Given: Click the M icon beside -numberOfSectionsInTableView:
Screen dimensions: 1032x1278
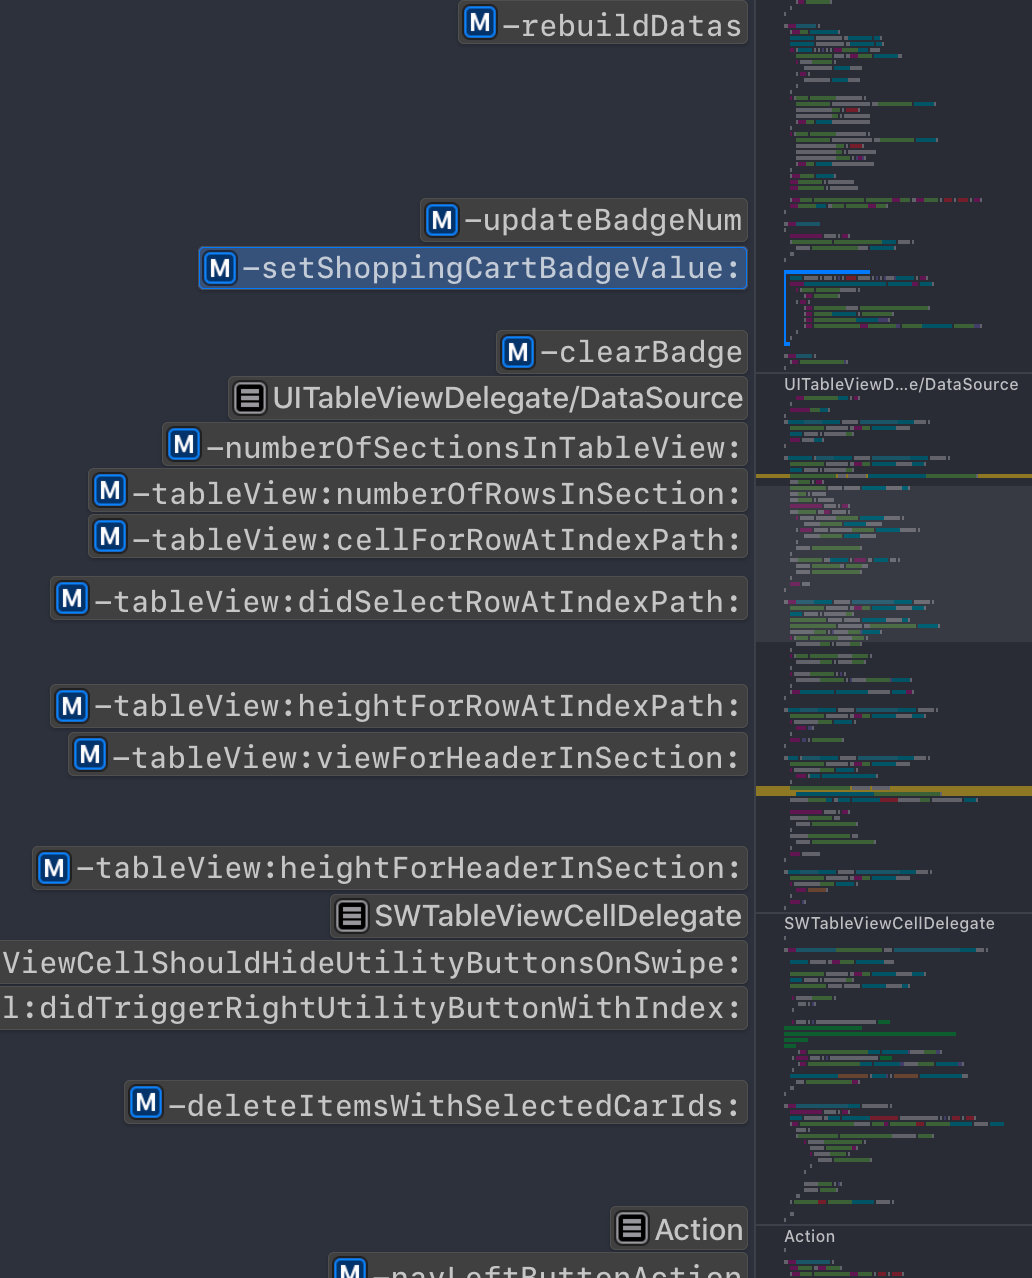Looking at the screenshot, I should (x=184, y=443).
